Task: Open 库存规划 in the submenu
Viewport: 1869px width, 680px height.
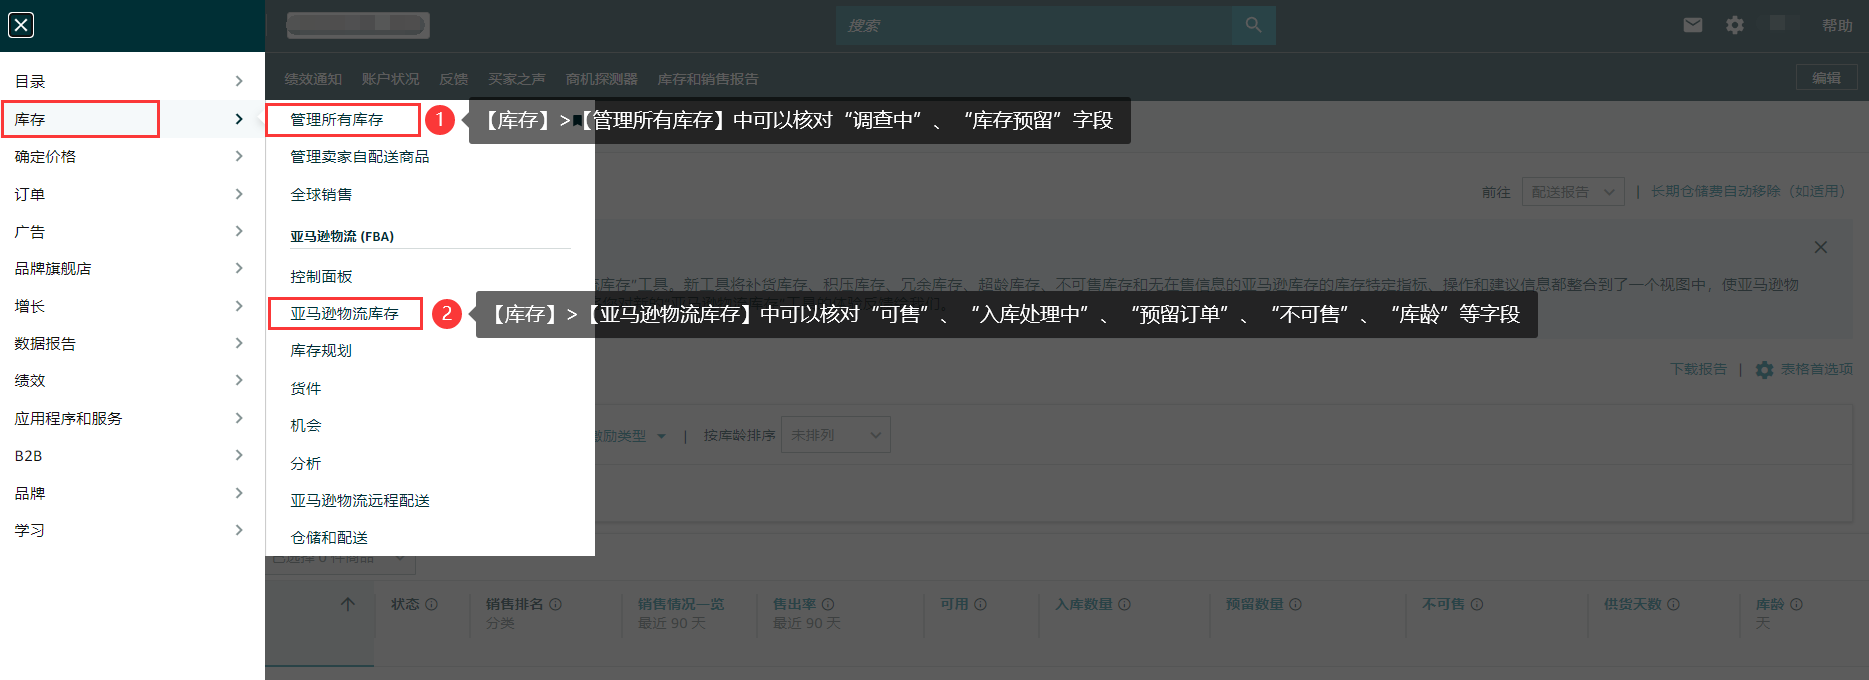Action: pos(321,351)
